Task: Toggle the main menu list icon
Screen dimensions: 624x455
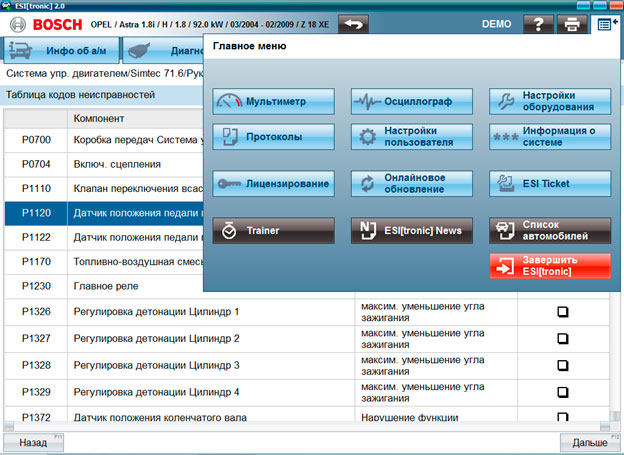Action: [x=605, y=23]
